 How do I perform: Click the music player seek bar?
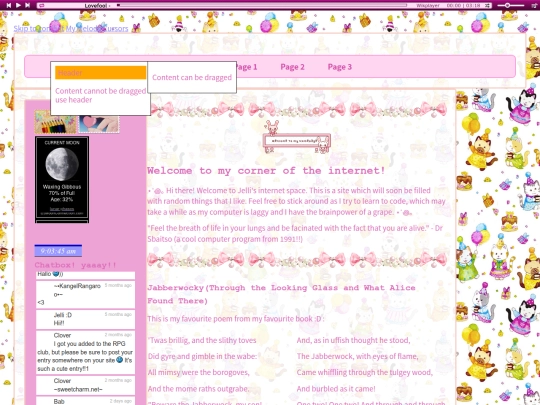(262, 6)
